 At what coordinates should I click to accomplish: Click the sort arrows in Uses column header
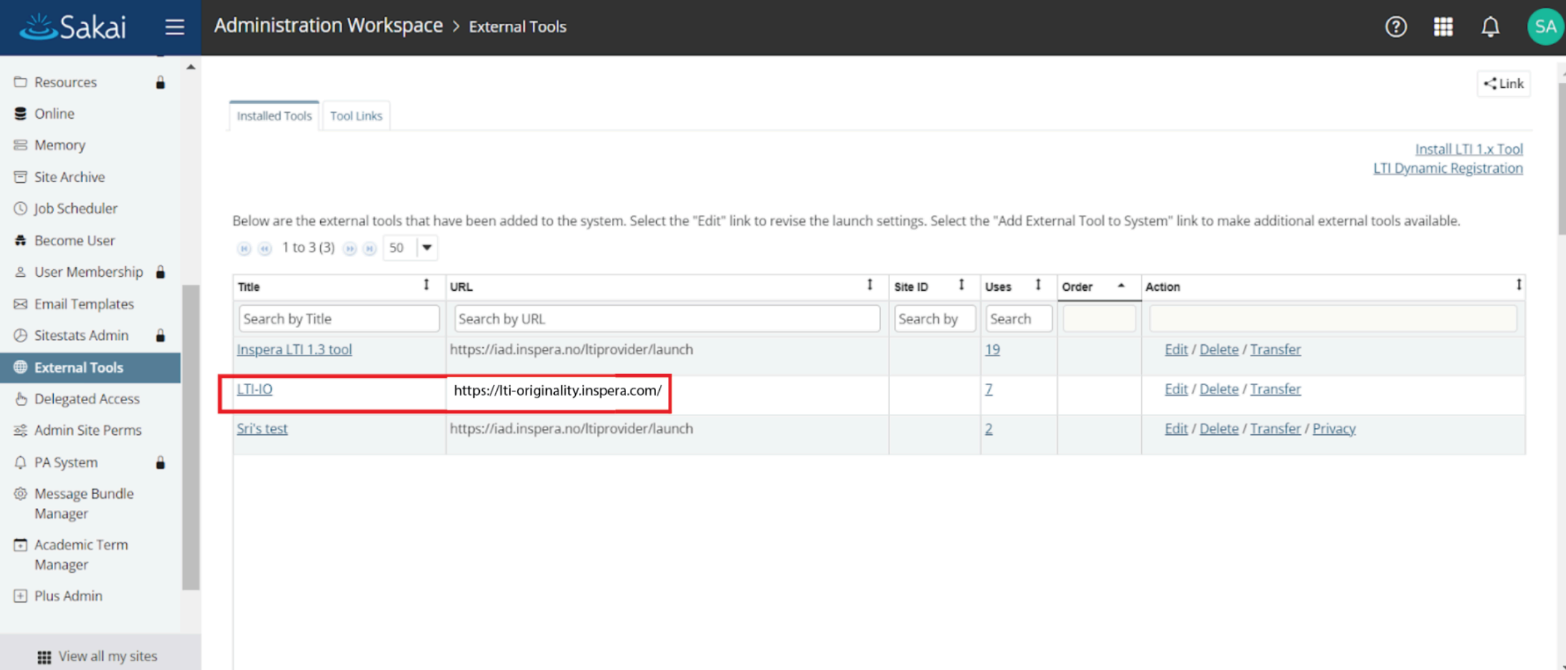pyautogui.click(x=1039, y=286)
